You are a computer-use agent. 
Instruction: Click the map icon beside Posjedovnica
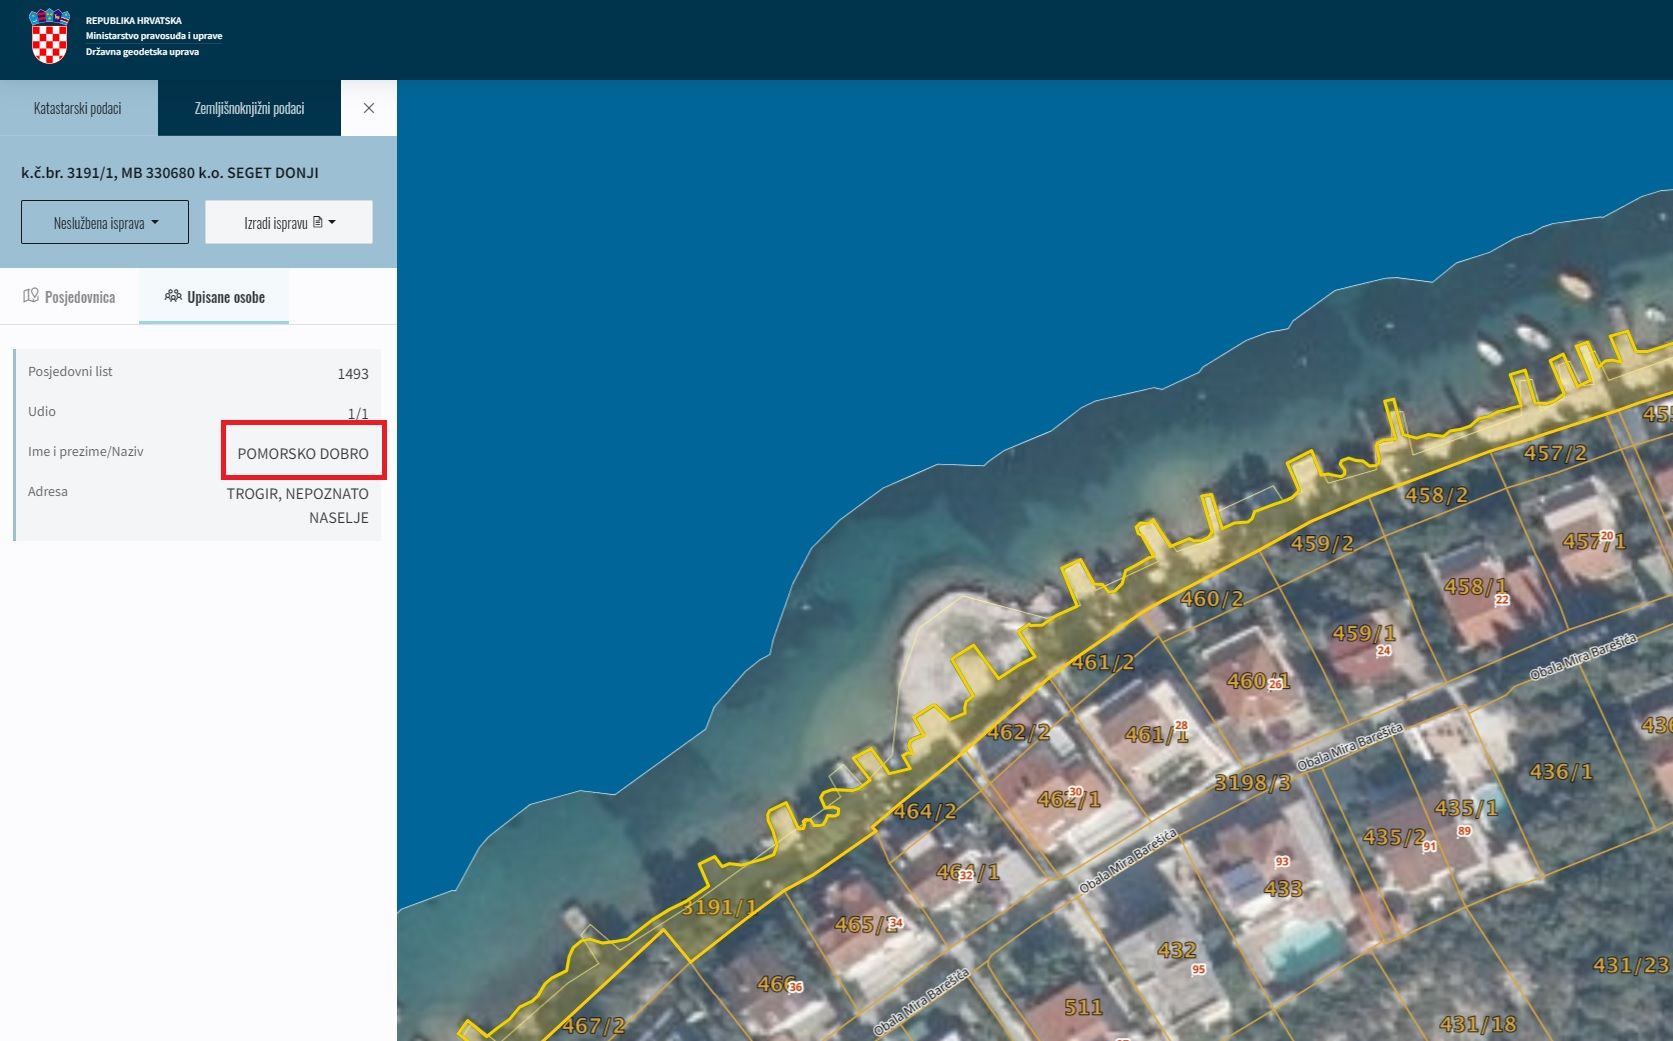pyautogui.click(x=31, y=296)
